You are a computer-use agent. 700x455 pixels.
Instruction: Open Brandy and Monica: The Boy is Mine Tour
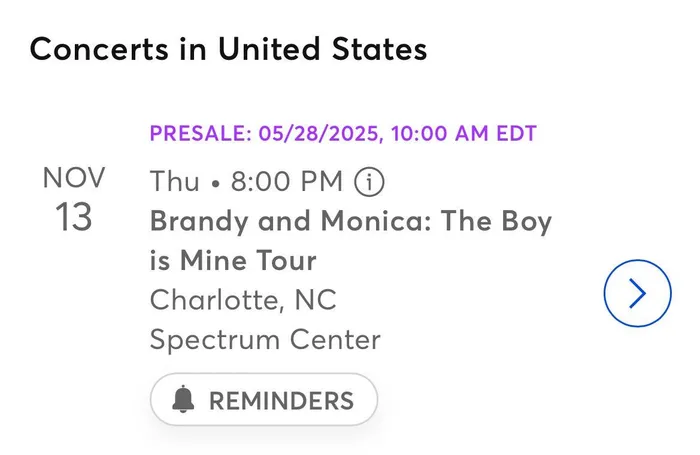click(x=351, y=241)
